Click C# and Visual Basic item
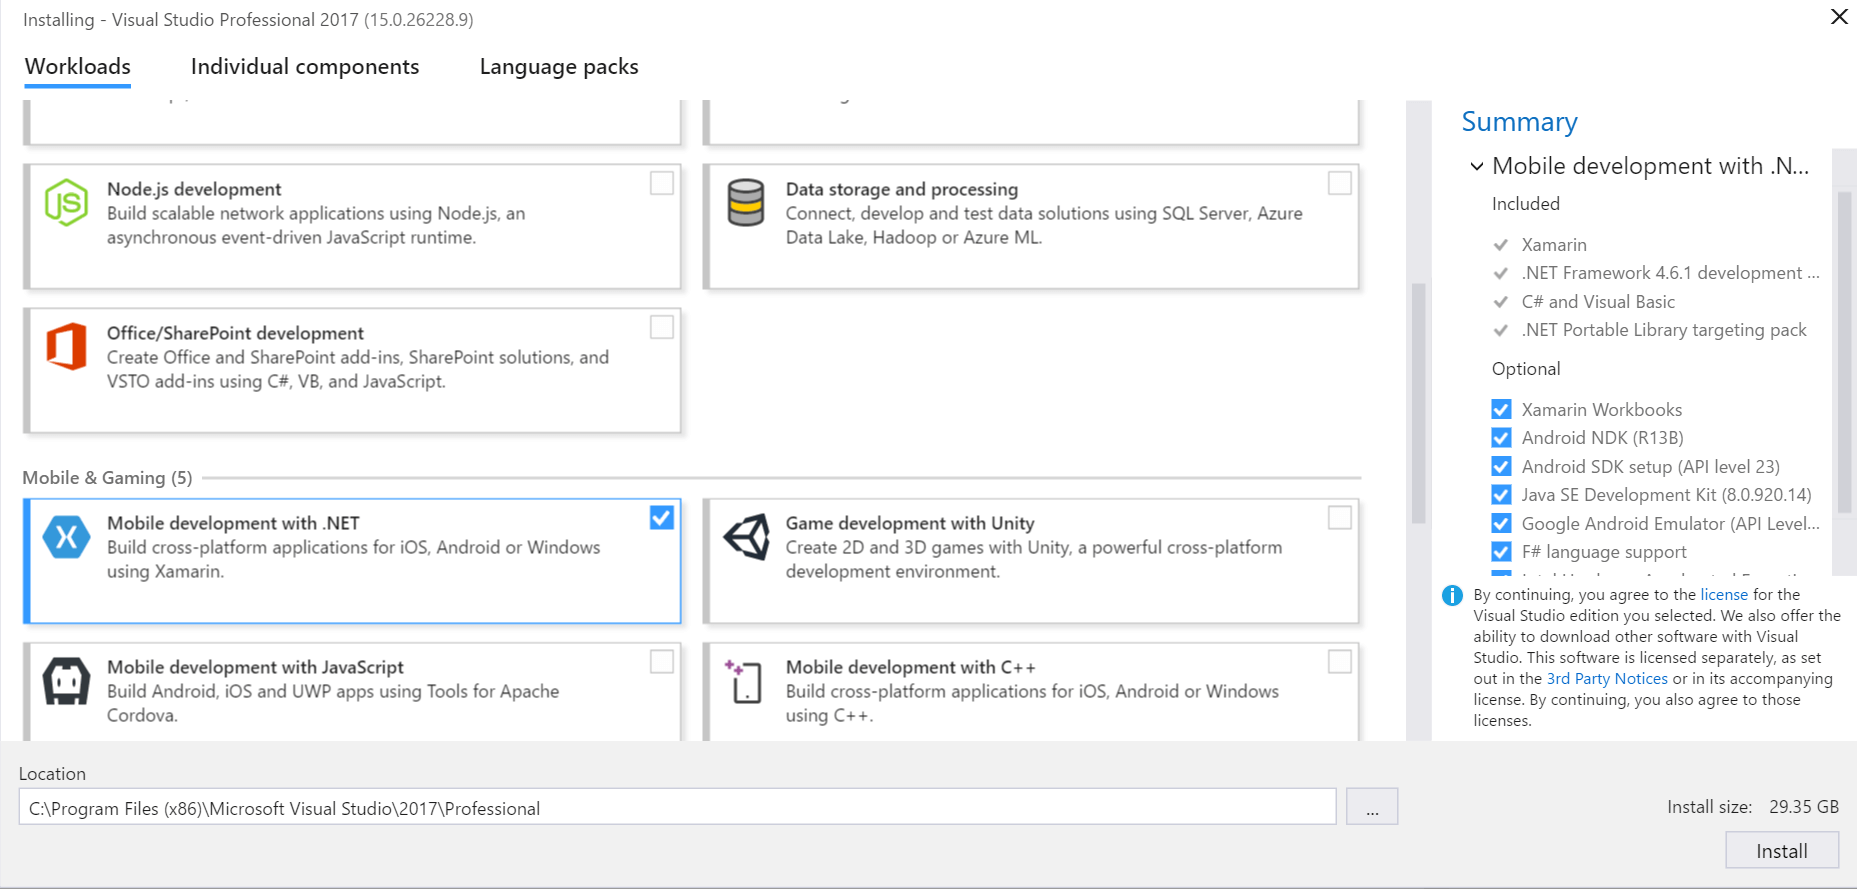 pos(1598,302)
